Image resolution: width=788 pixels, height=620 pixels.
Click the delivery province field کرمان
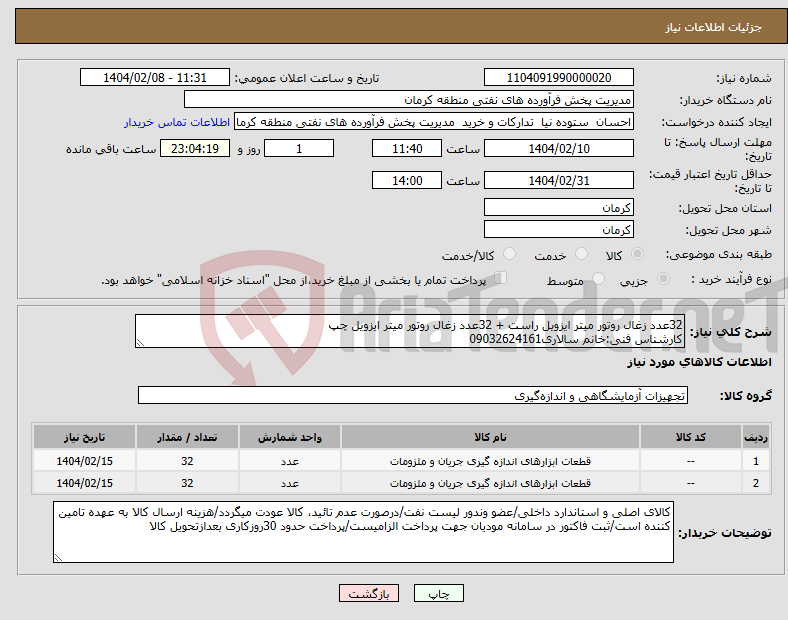(558, 207)
